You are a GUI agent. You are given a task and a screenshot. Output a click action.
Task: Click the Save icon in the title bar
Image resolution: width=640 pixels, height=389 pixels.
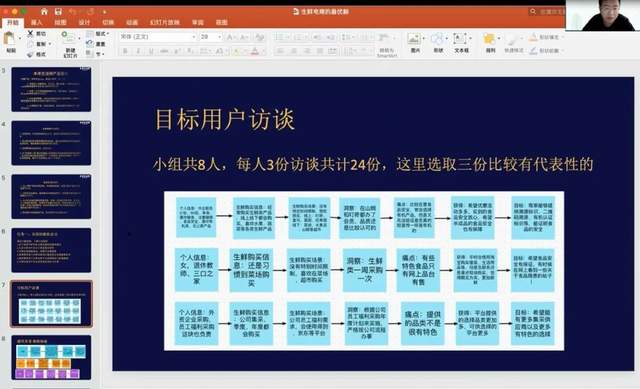(x=58, y=11)
